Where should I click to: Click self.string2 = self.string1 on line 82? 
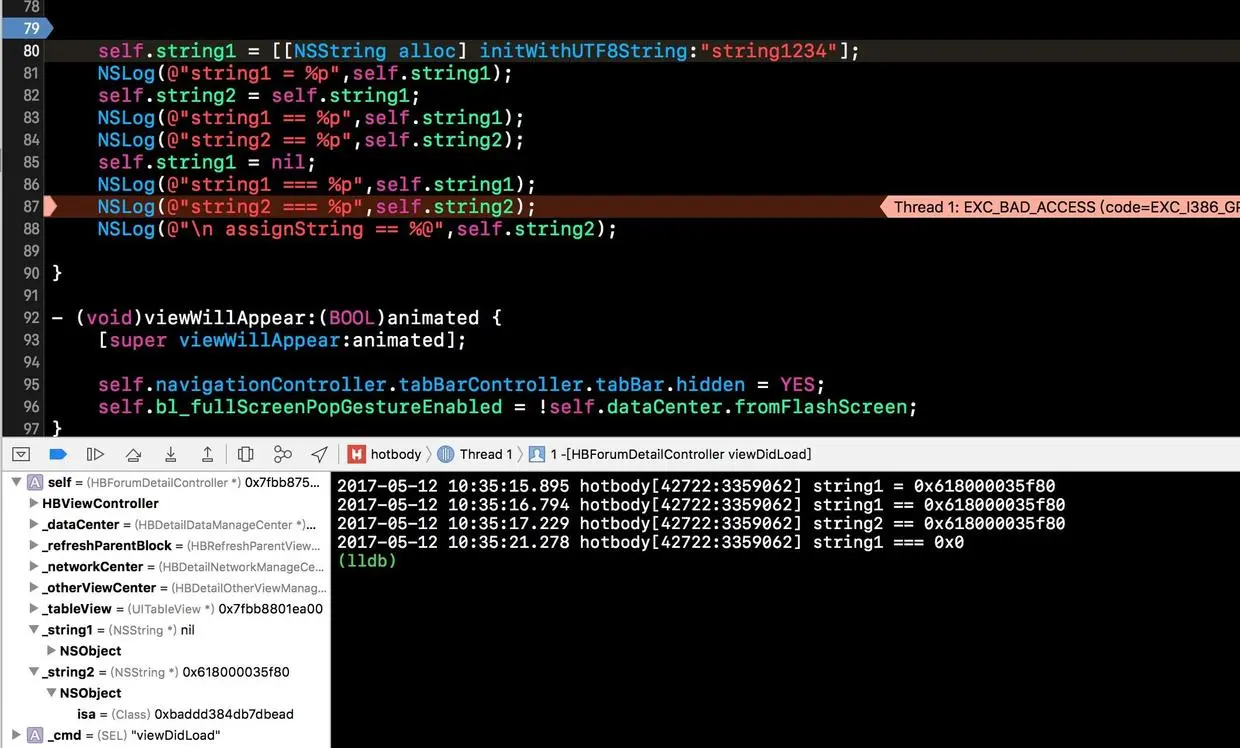click(x=259, y=96)
